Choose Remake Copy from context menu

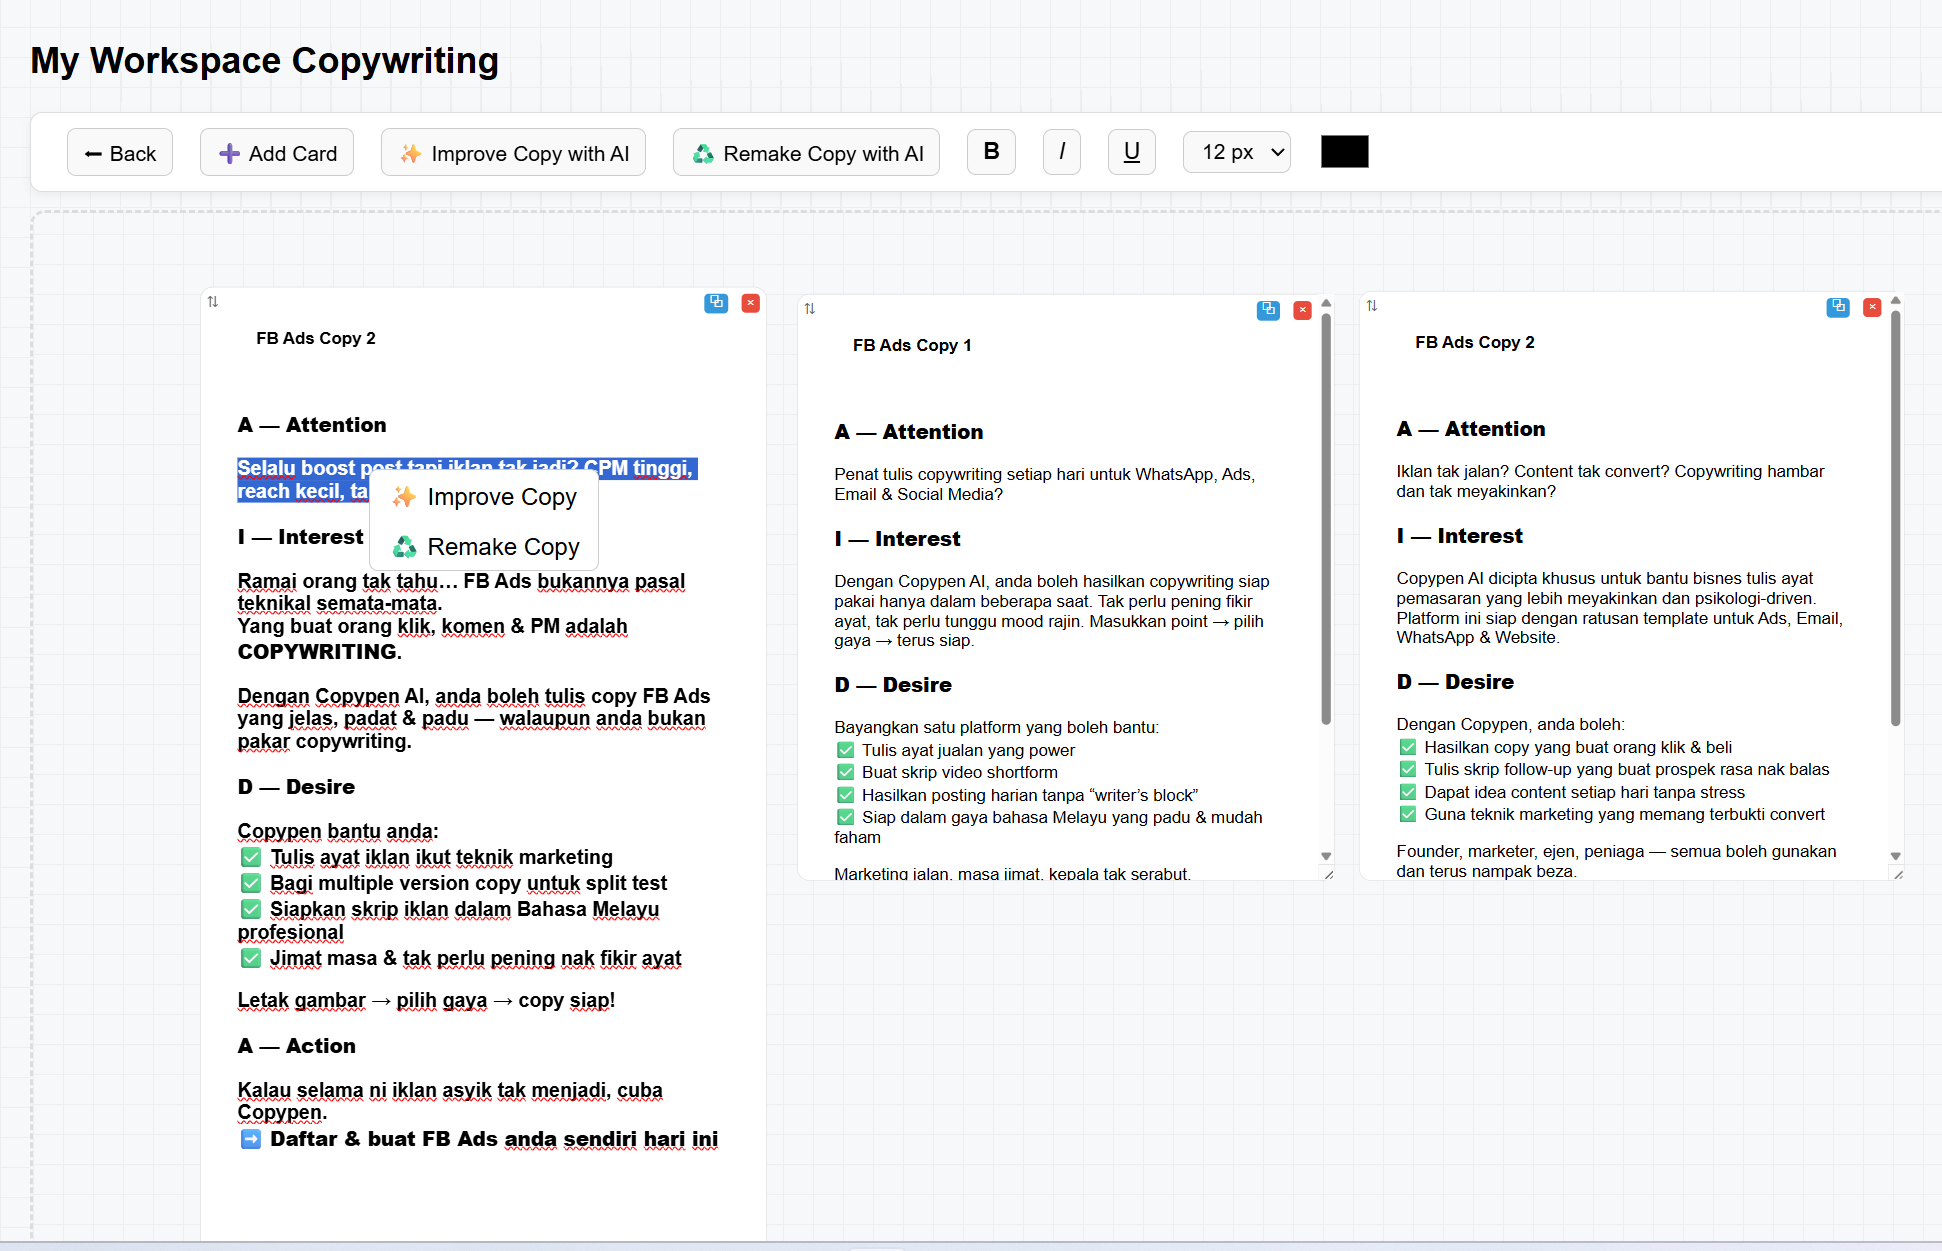click(486, 547)
